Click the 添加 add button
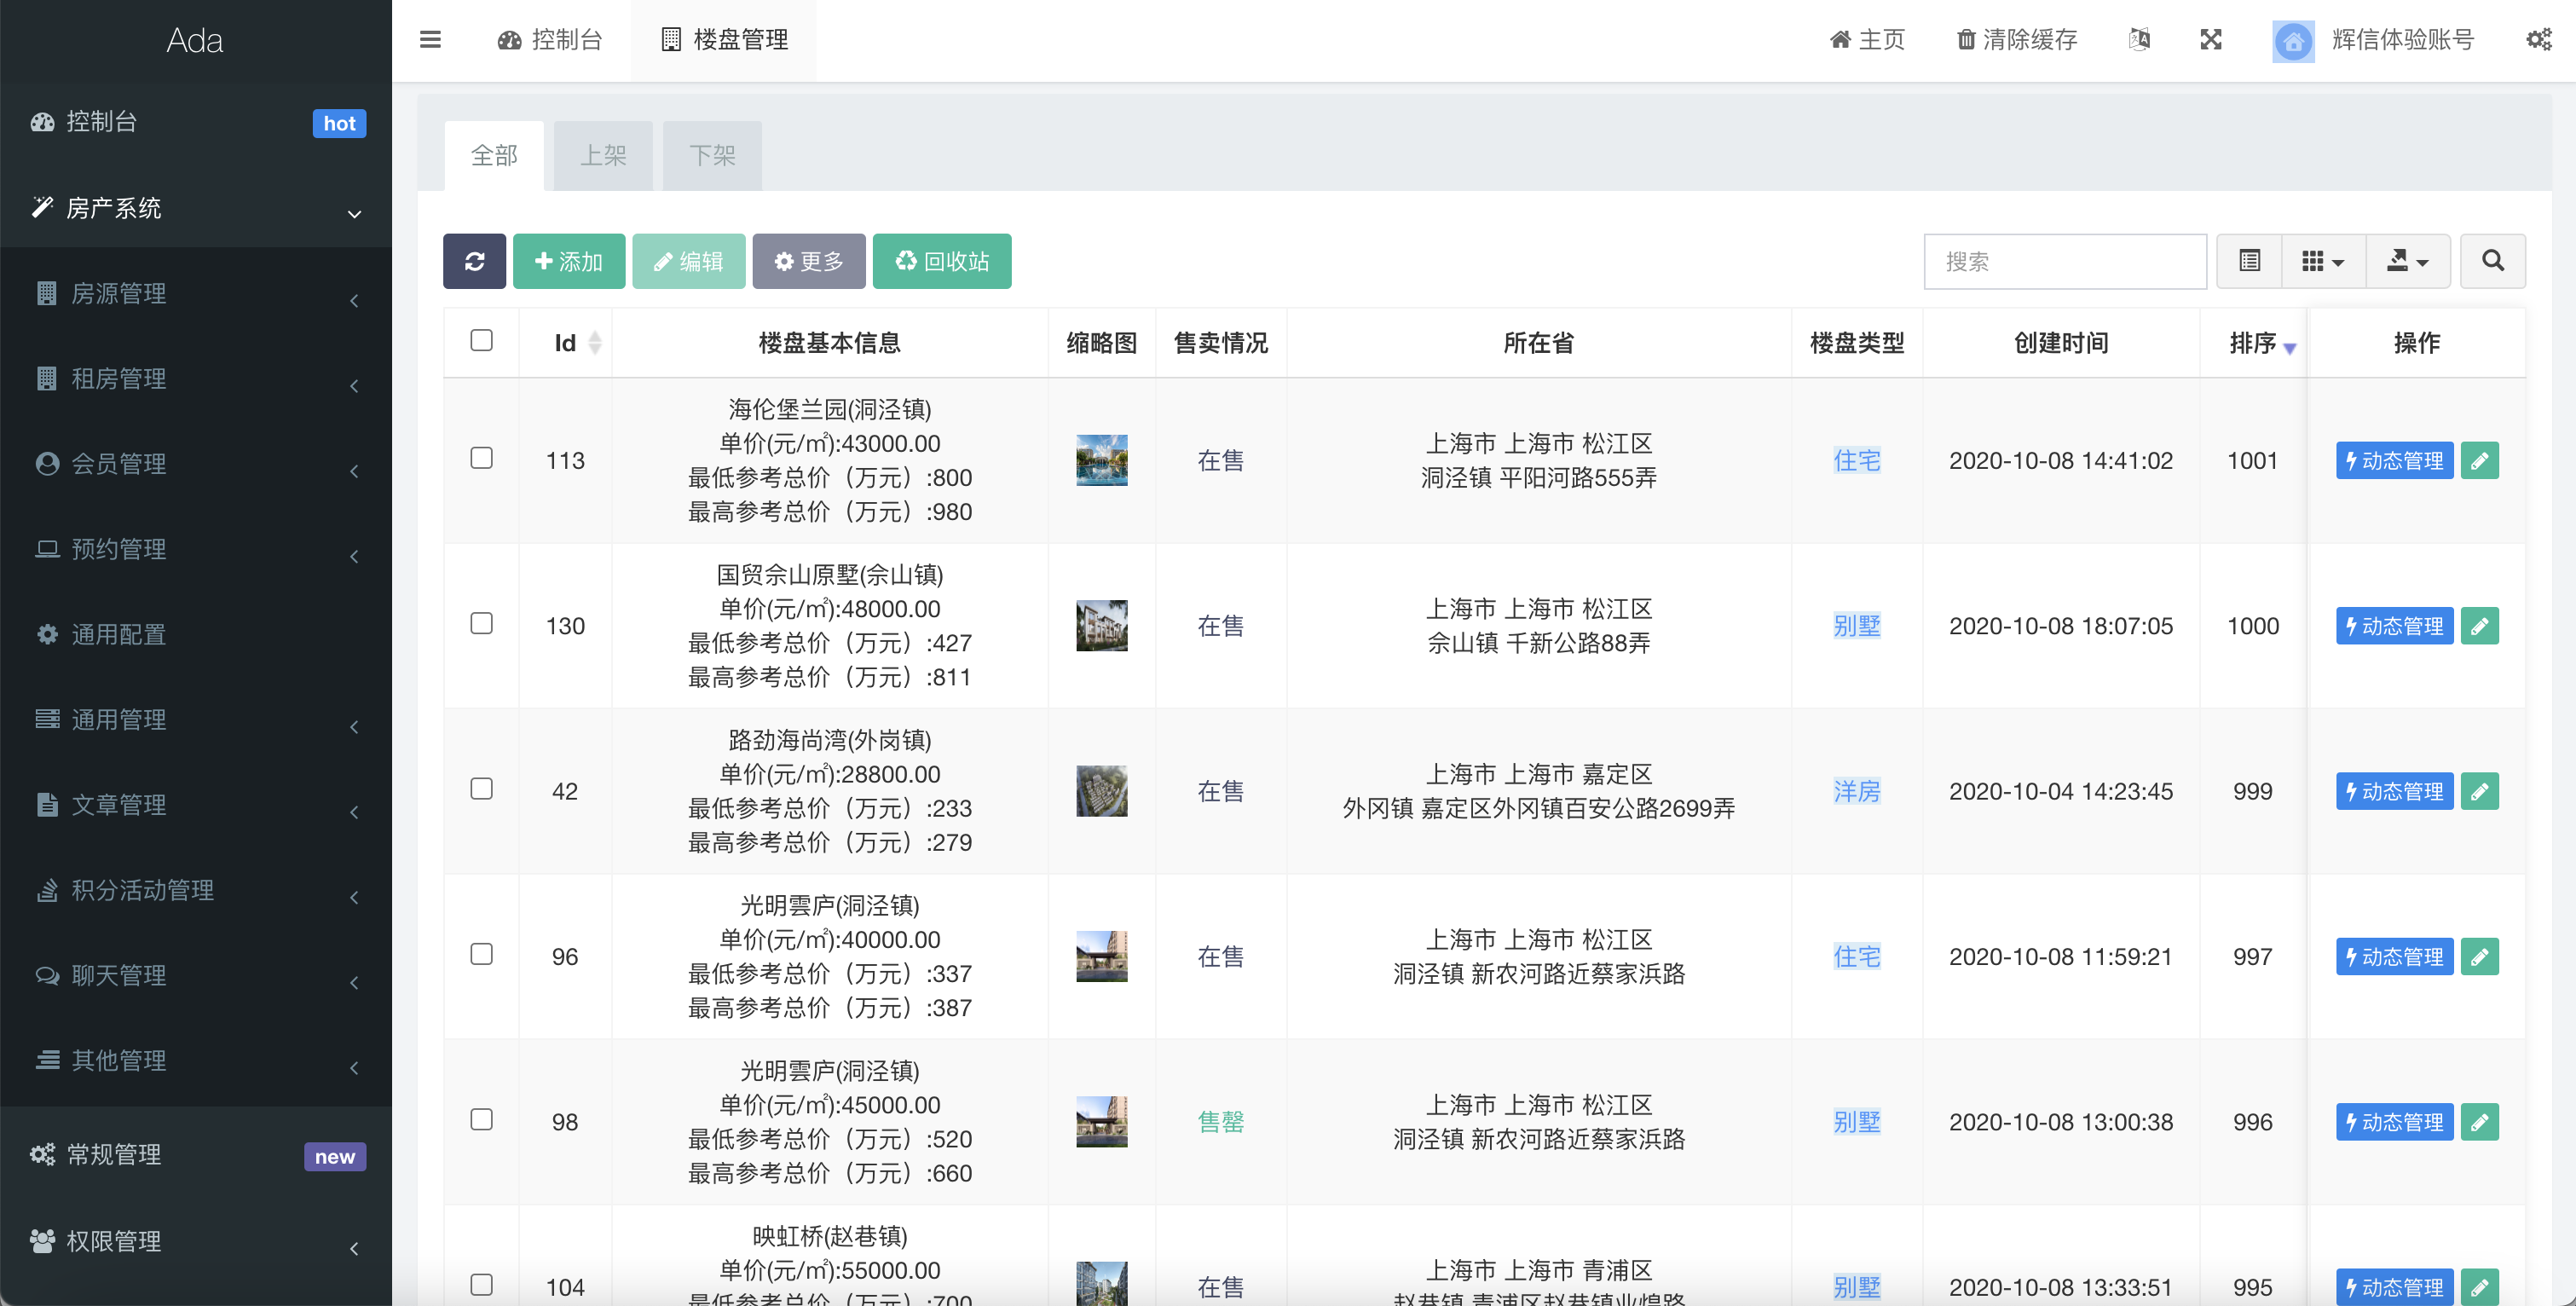Screen dimensions: 2576x1306 click(x=569, y=261)
